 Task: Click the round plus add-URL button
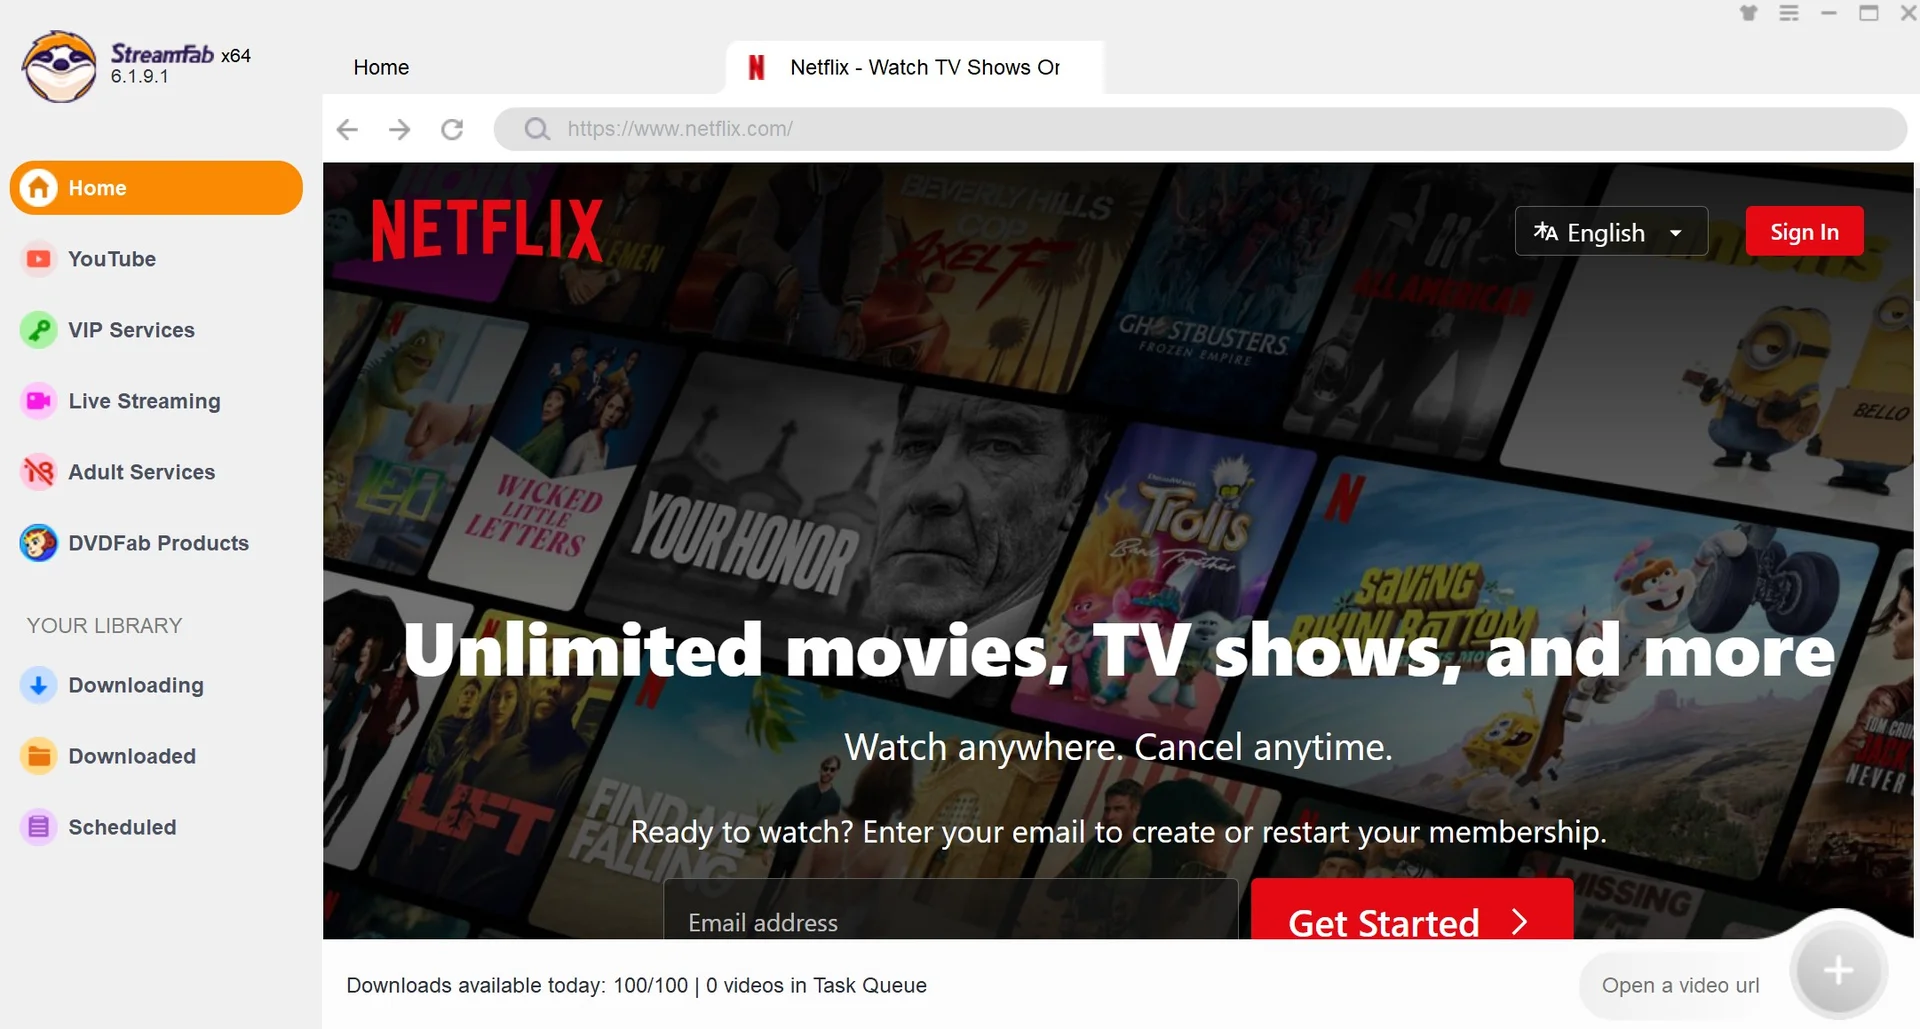tap(1838, 970)
